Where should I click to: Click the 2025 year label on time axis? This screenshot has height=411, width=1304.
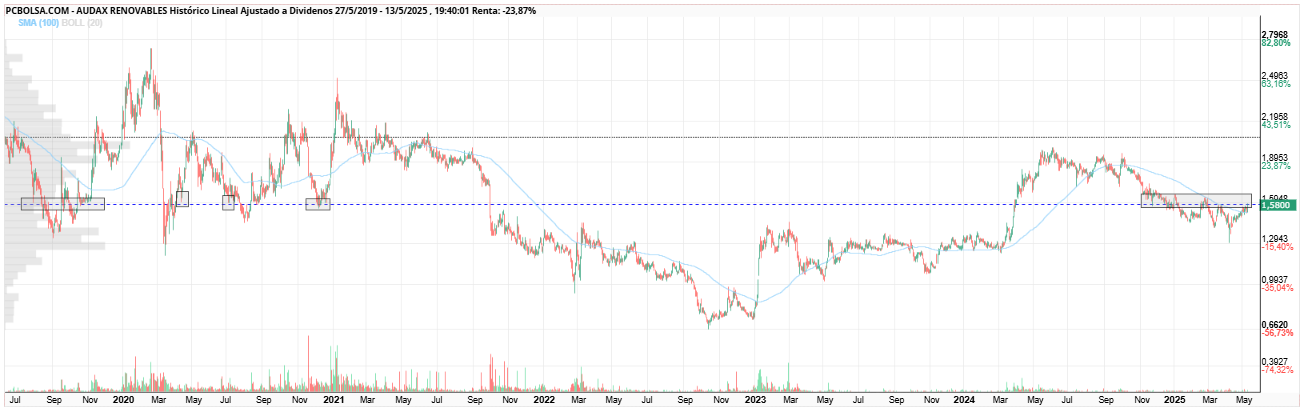[x=1174, y=399]
